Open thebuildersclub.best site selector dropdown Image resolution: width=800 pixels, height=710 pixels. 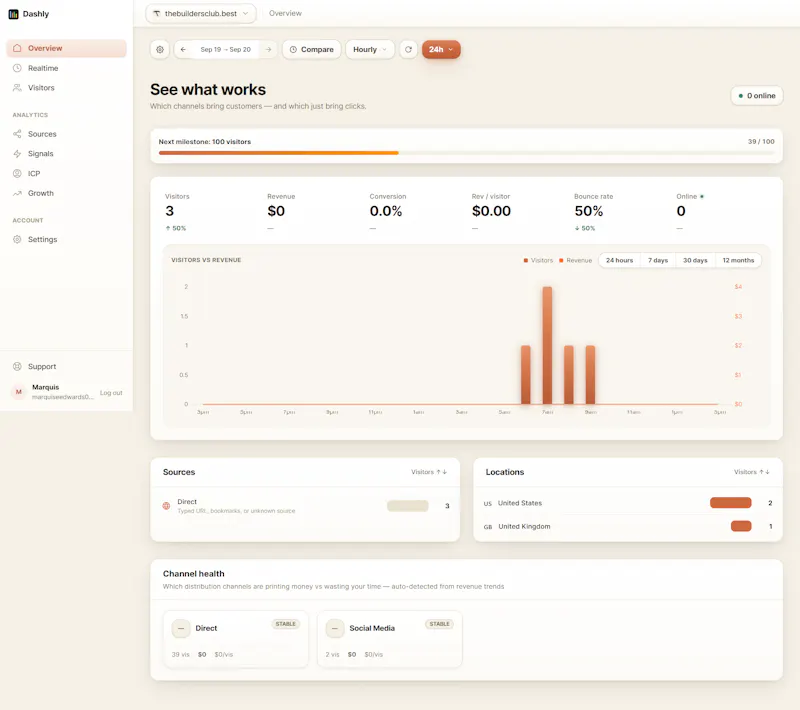tap(201, 13)
